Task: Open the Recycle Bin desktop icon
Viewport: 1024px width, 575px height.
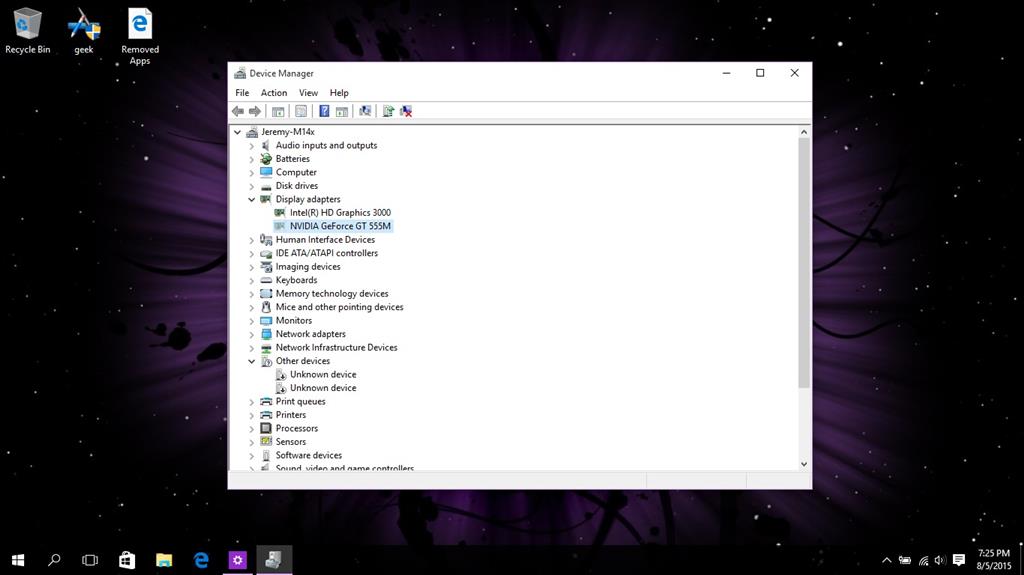Action: click(x=27, y=31)
